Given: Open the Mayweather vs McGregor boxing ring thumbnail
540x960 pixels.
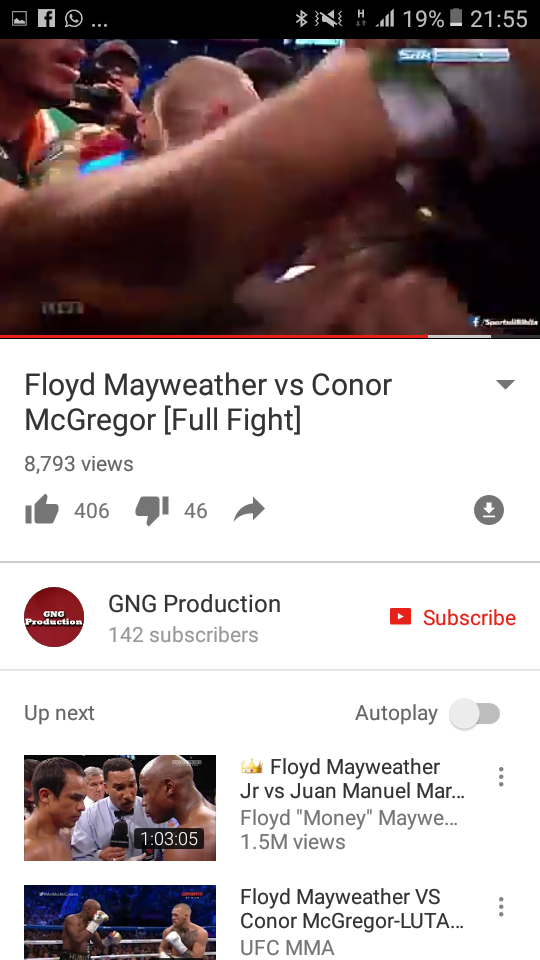Looking at the screenshot, I should click(120, 922).
